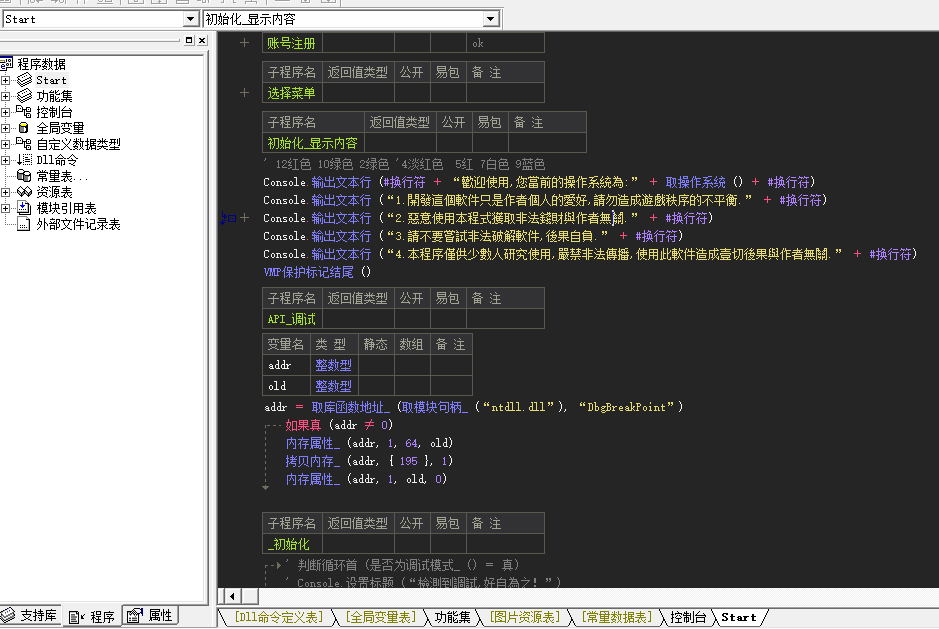Click the 常量表 icon in tree
939x629 pixels.
pos(24,176)
